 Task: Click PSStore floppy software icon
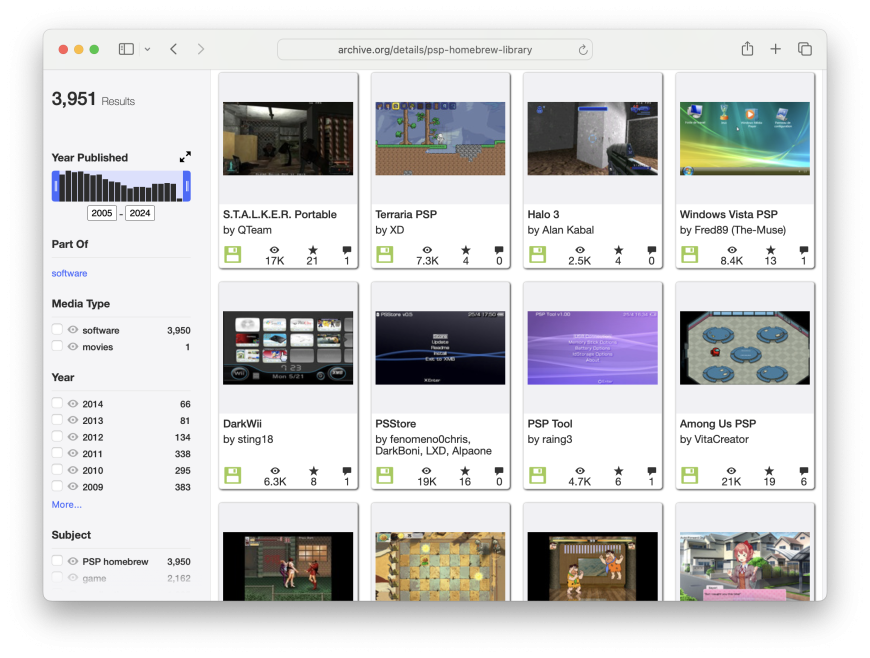tap(385, 475)
